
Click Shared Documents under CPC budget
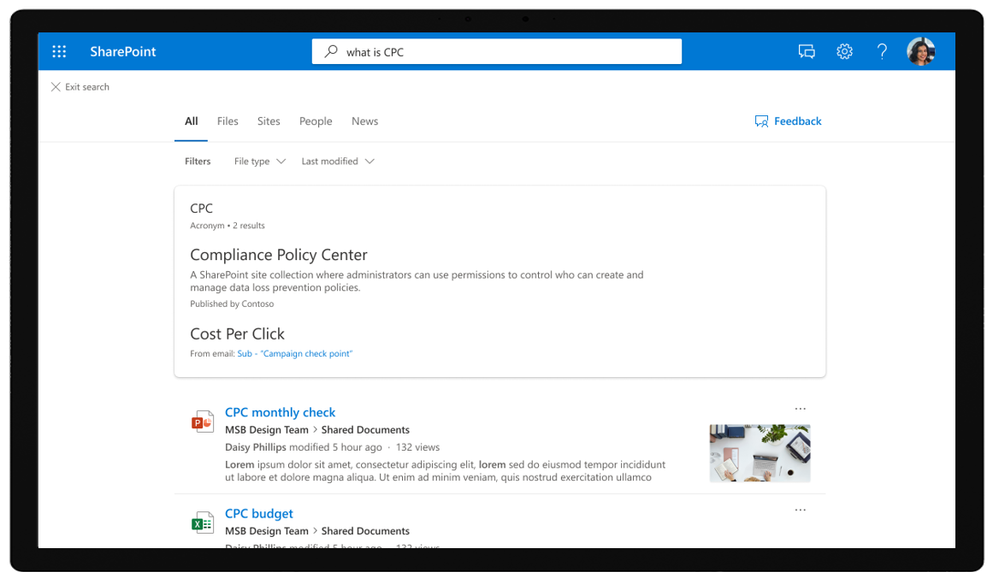365,531
